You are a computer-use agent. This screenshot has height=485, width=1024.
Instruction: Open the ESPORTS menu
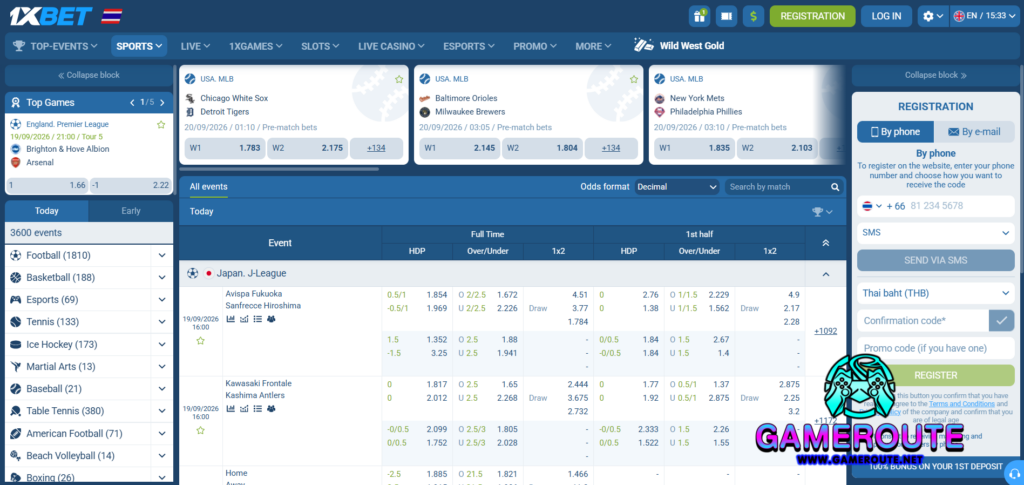coord(468,46)
